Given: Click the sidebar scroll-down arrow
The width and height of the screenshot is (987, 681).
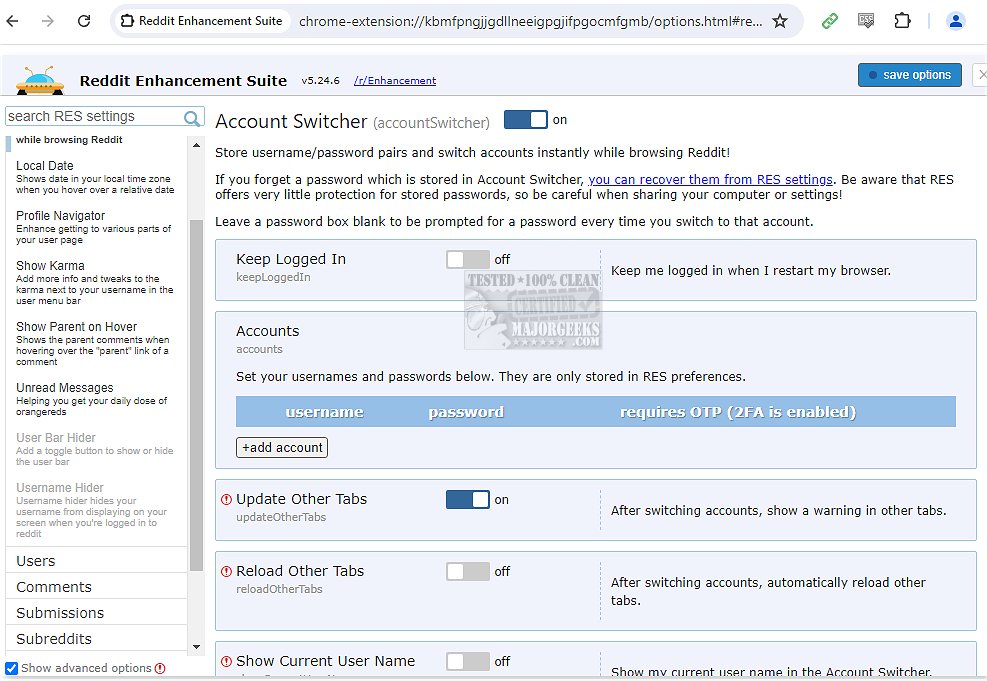Looking at the screenshot, I should 196,647.
